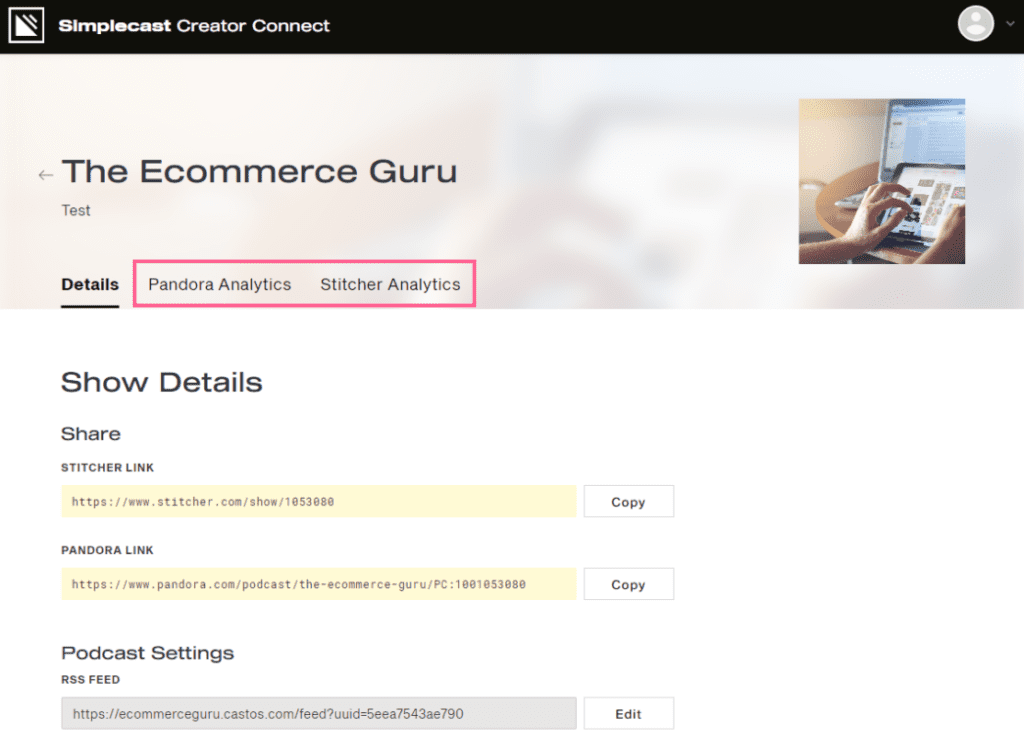Edit the RSS feed URL
Image resolution: width=1024 pixels, height=750 pixels.
(628, 713)
